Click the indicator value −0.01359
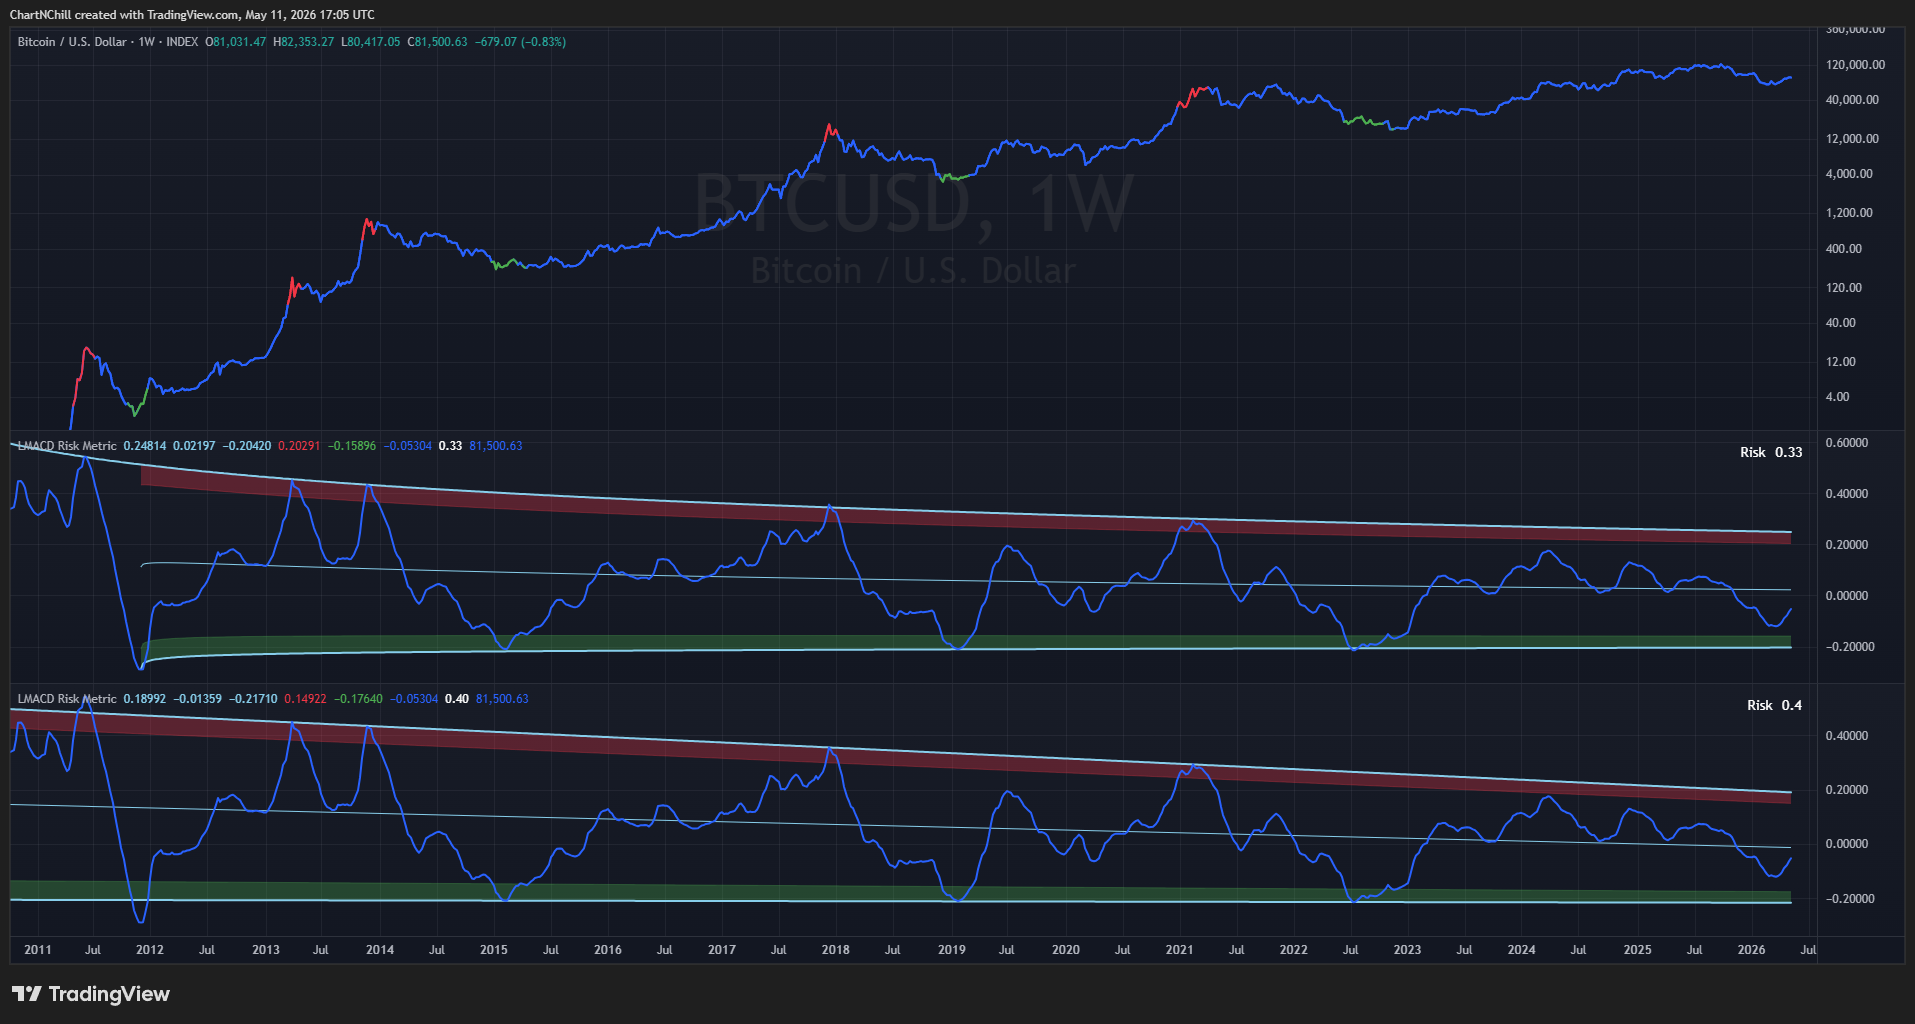Image resolution: width=1915 pixels, height=1024 pixels. click(x=197, y=699)
